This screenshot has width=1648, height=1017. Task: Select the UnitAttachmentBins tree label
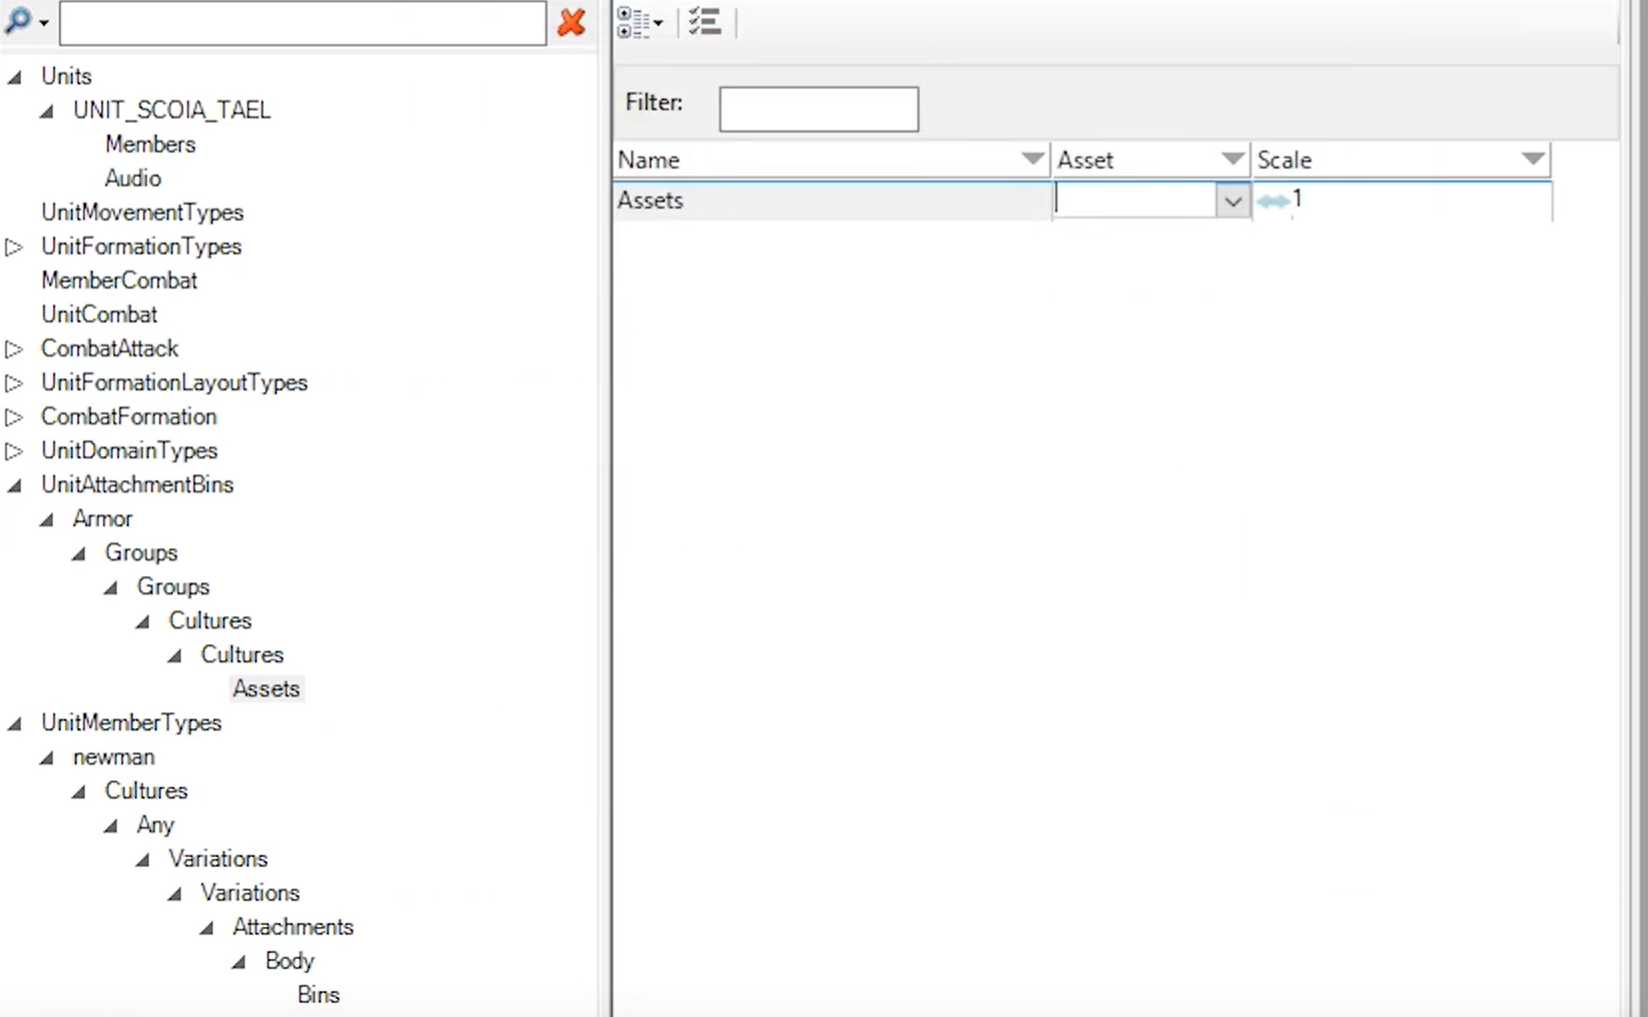pos(137,484)
